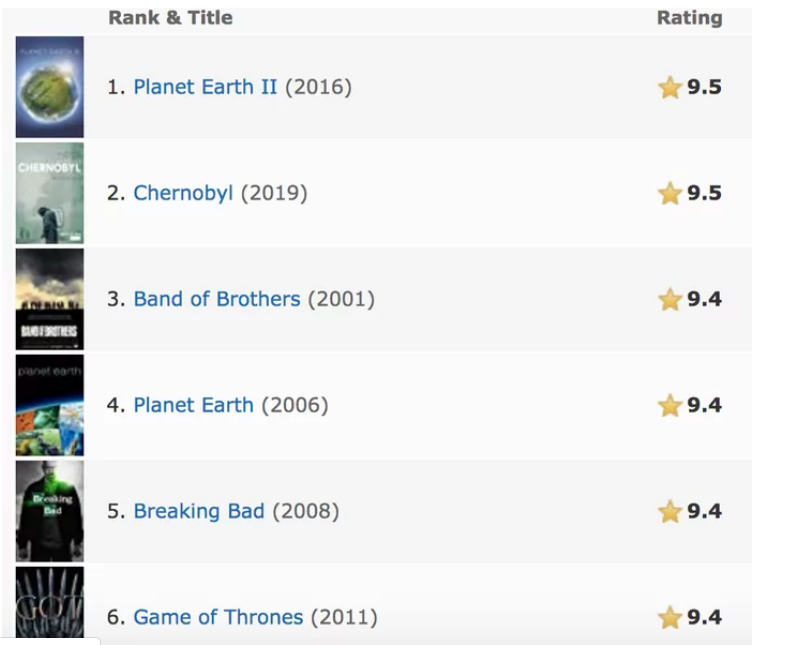Click the Game of Thrones poster thumbnail
Image resolution: width=785 pixels, height=645 pixels.
(50, 602)
